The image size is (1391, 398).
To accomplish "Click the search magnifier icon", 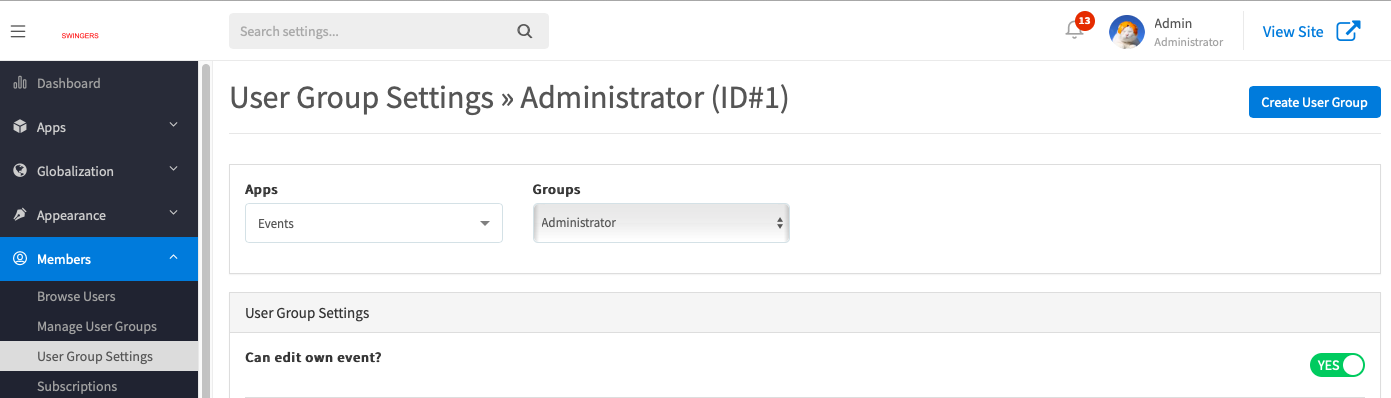I will (x=525, y=31).
